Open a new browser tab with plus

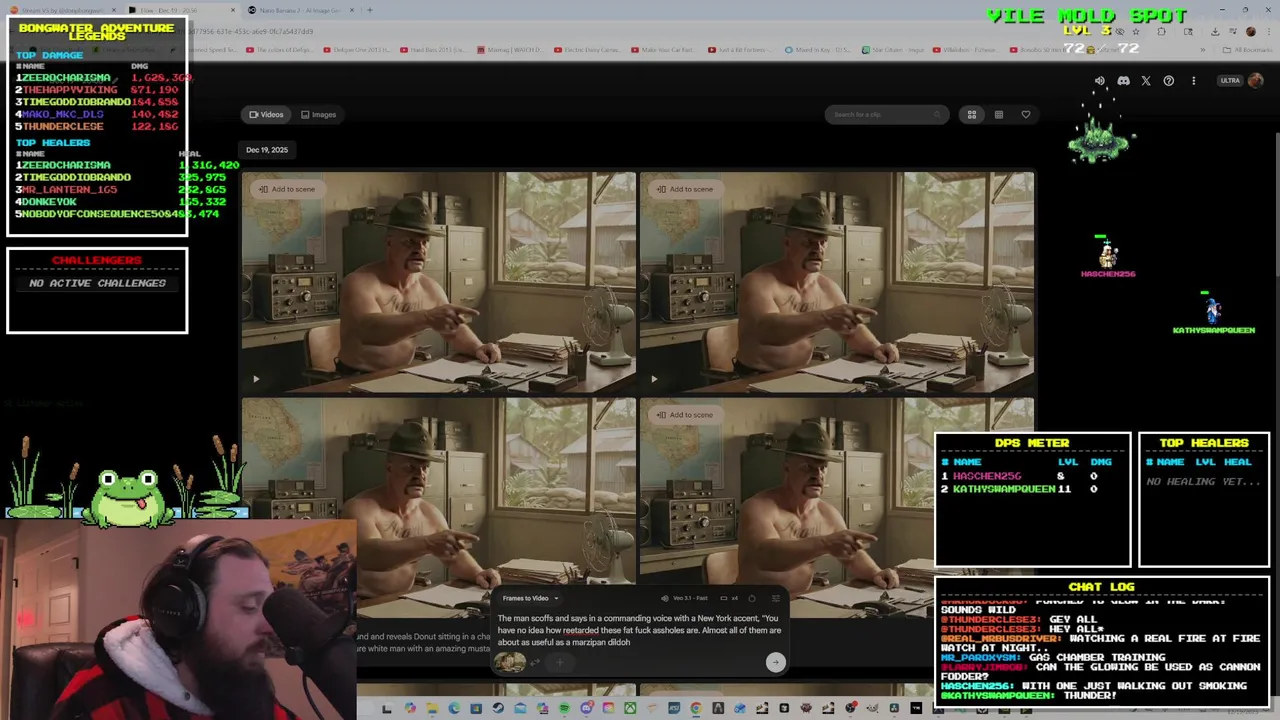coord(370,10)
